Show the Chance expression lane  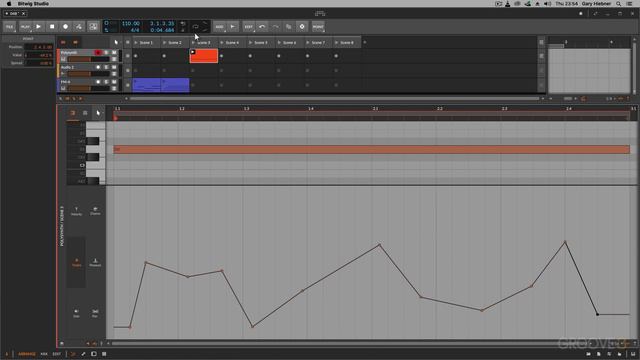95,211
